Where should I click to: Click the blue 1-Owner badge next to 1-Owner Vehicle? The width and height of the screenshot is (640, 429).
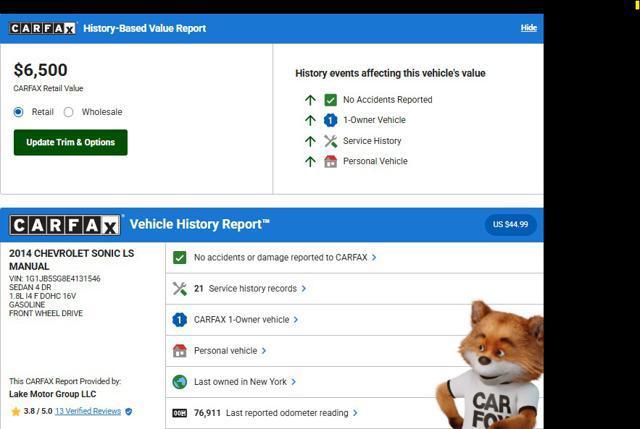330,120
